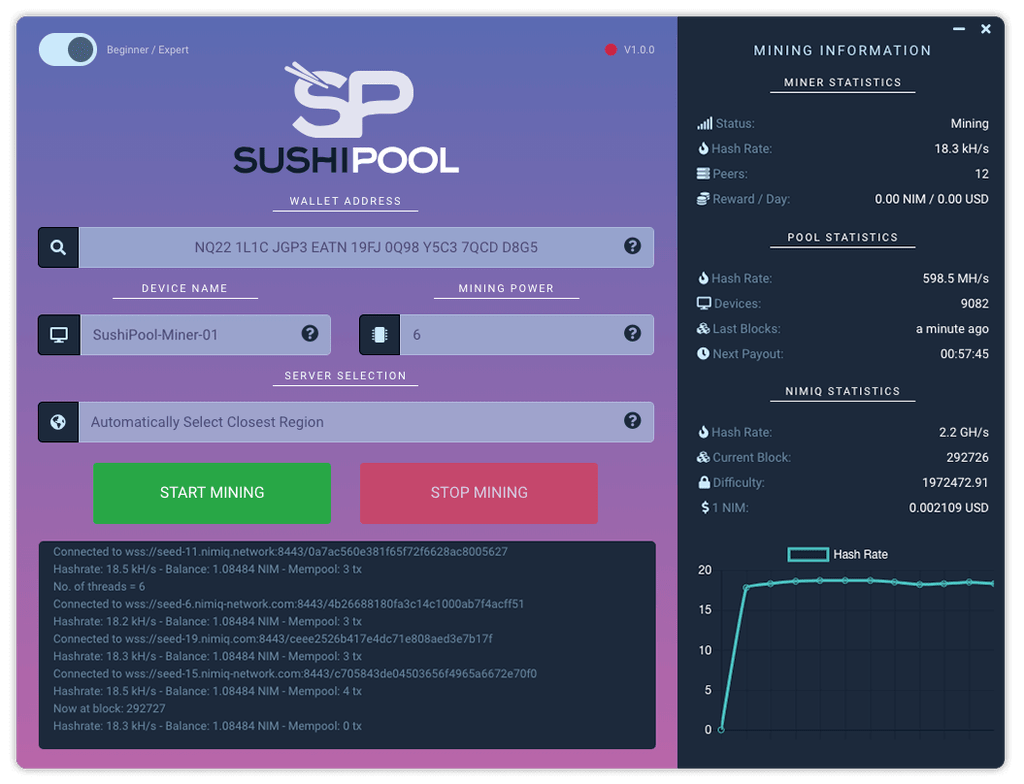1024x784 pixels.
Task: Click the Mining Power heading
Action: (x=506, y=288)
